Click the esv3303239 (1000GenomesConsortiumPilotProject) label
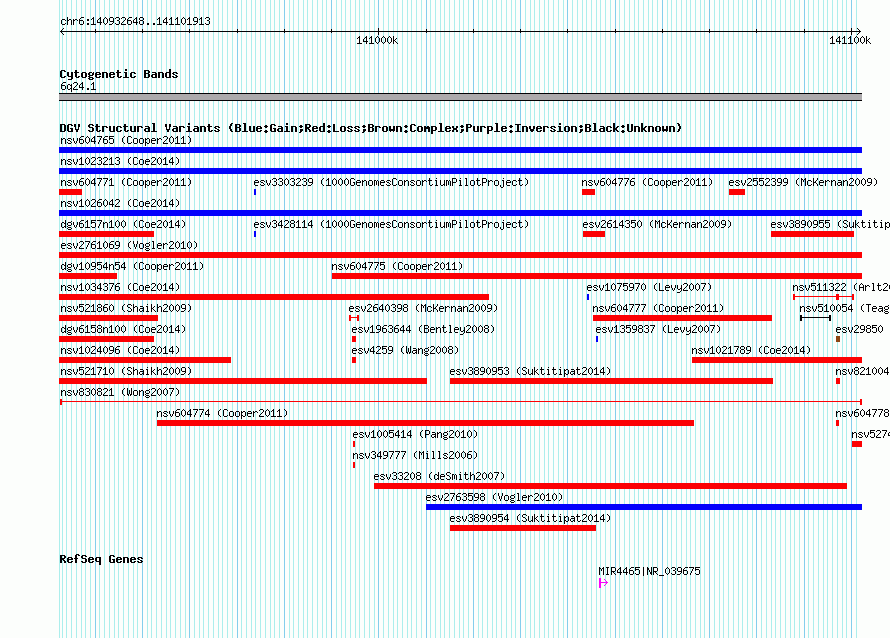The height and width of the screenshot is (638, 890). pos(391,182)
